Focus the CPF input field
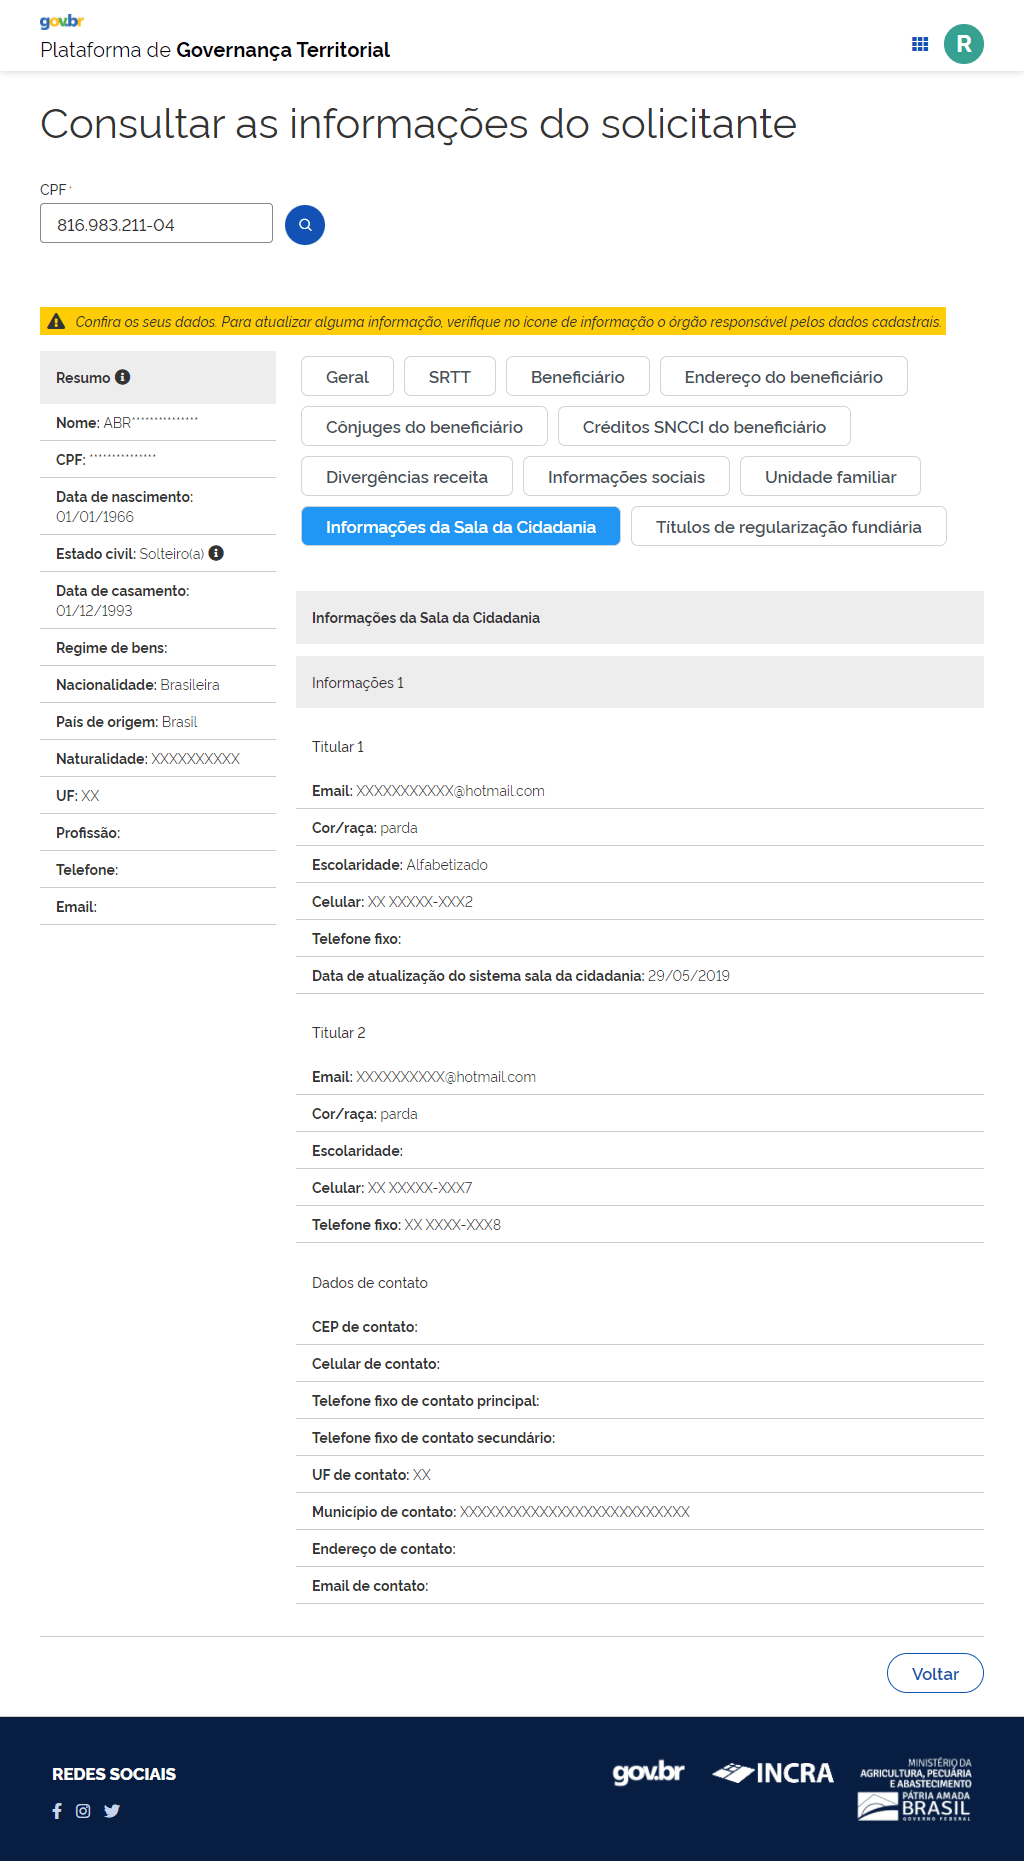Viewport: 1024px width, 1861px height. tap(156, 224)
